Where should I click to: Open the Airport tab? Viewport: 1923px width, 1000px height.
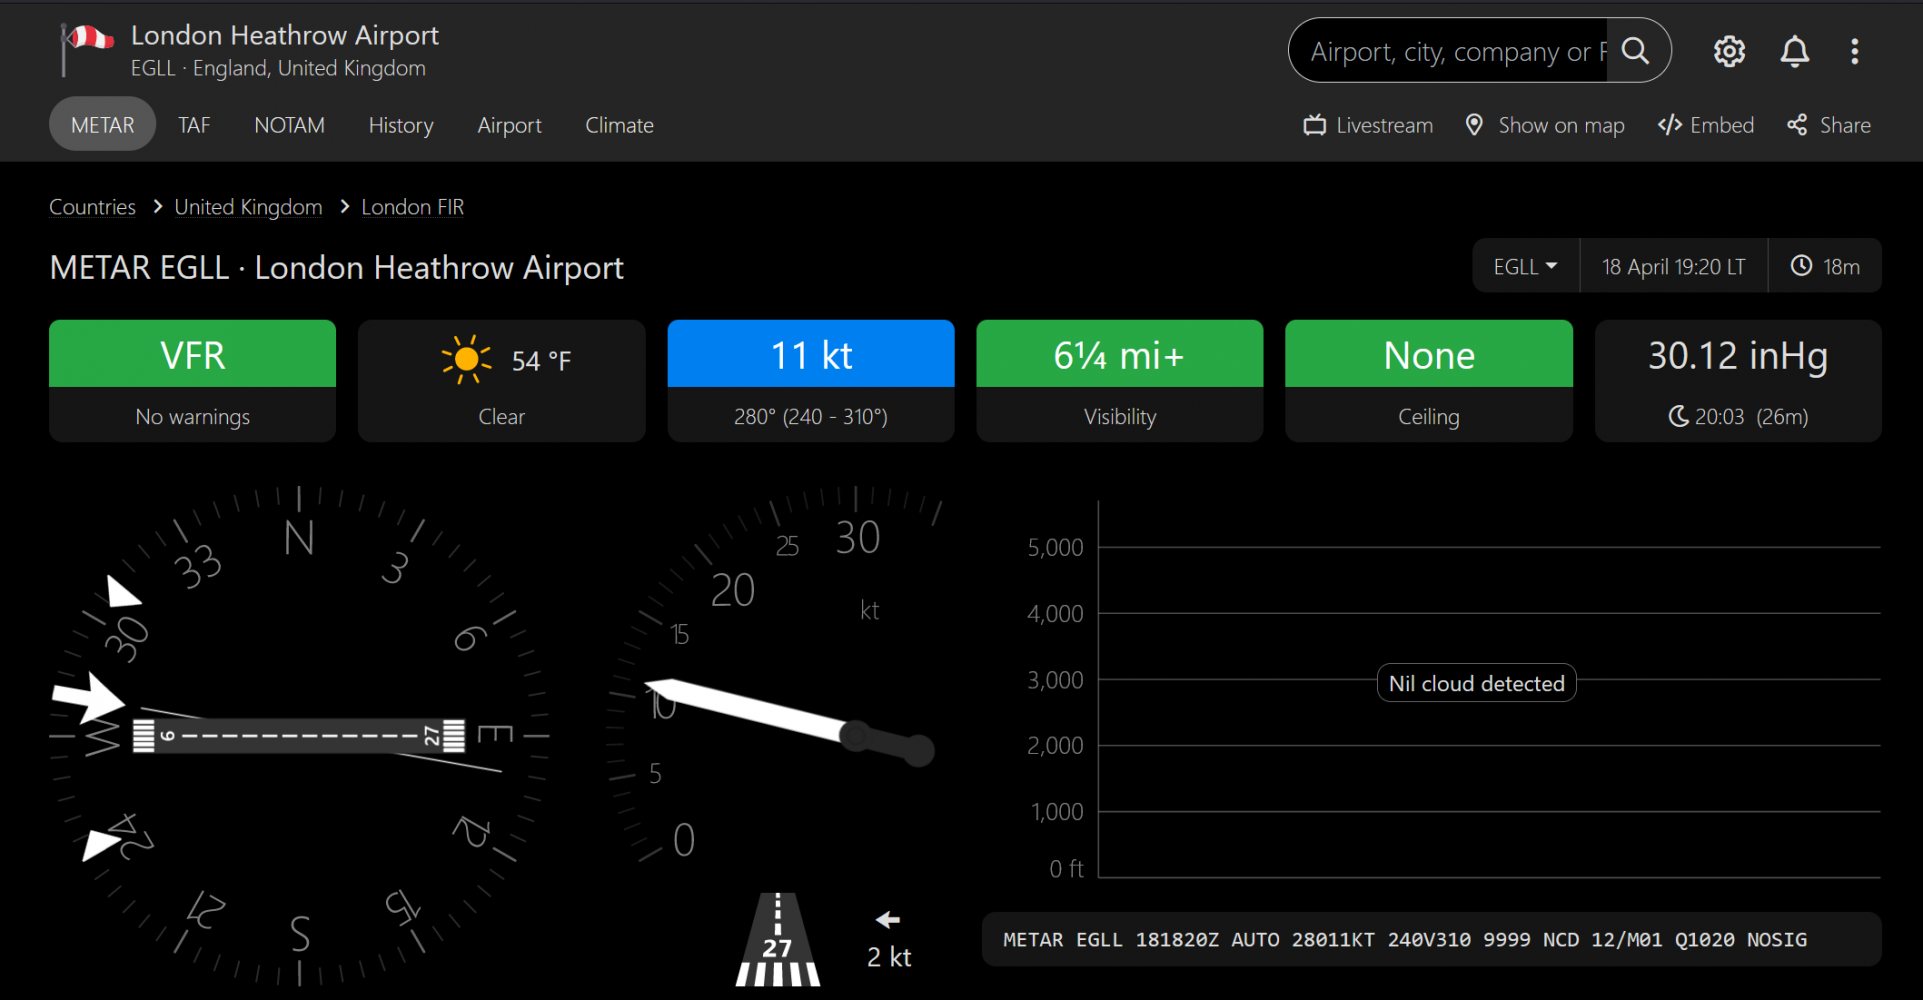pos(509,125)
